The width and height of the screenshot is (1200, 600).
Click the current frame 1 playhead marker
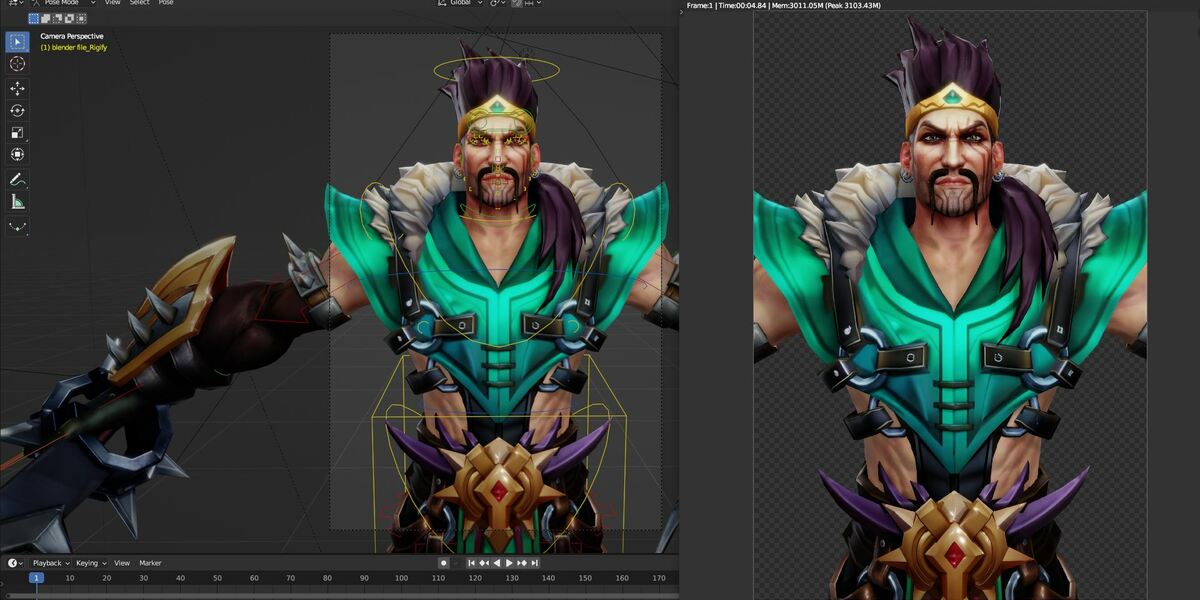pyautogui.click(x=36, y=578)
